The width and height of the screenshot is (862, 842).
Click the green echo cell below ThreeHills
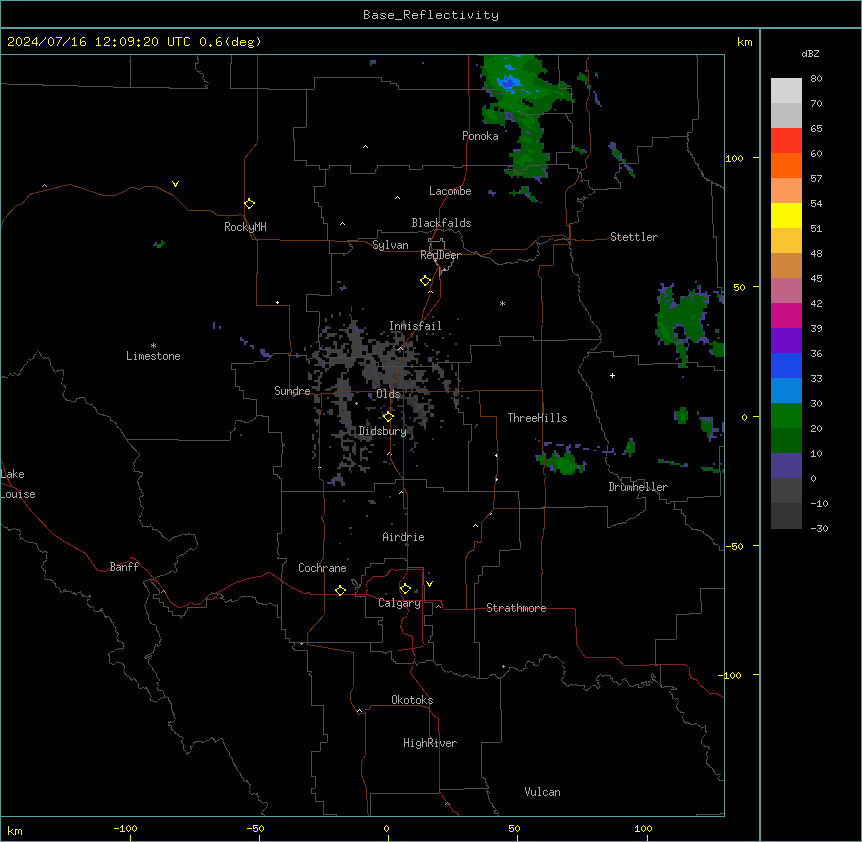562,462
